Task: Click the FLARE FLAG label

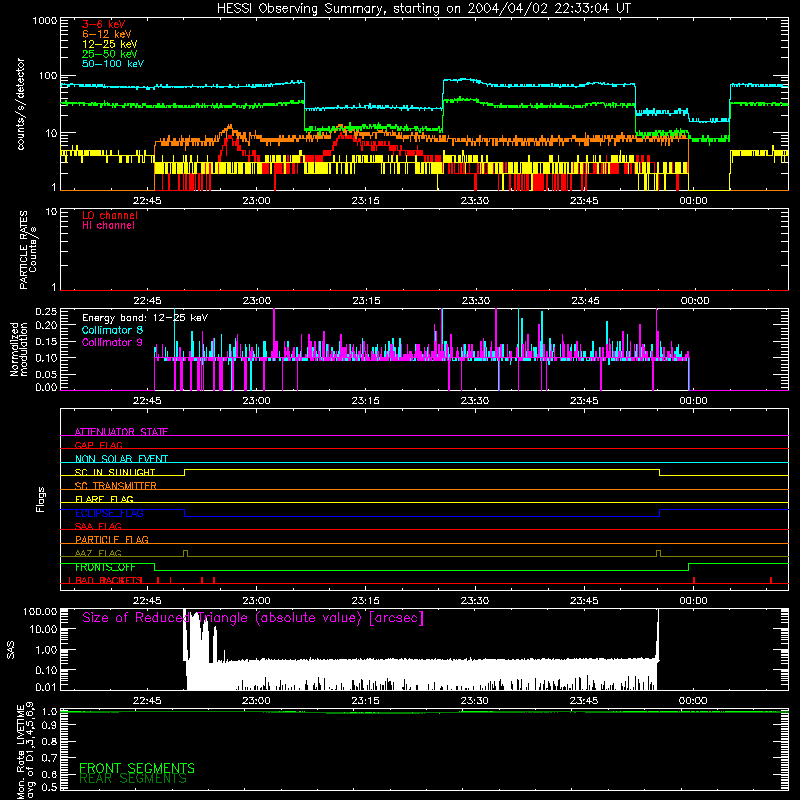Action: pyautogui.click(x=104, y=499)
